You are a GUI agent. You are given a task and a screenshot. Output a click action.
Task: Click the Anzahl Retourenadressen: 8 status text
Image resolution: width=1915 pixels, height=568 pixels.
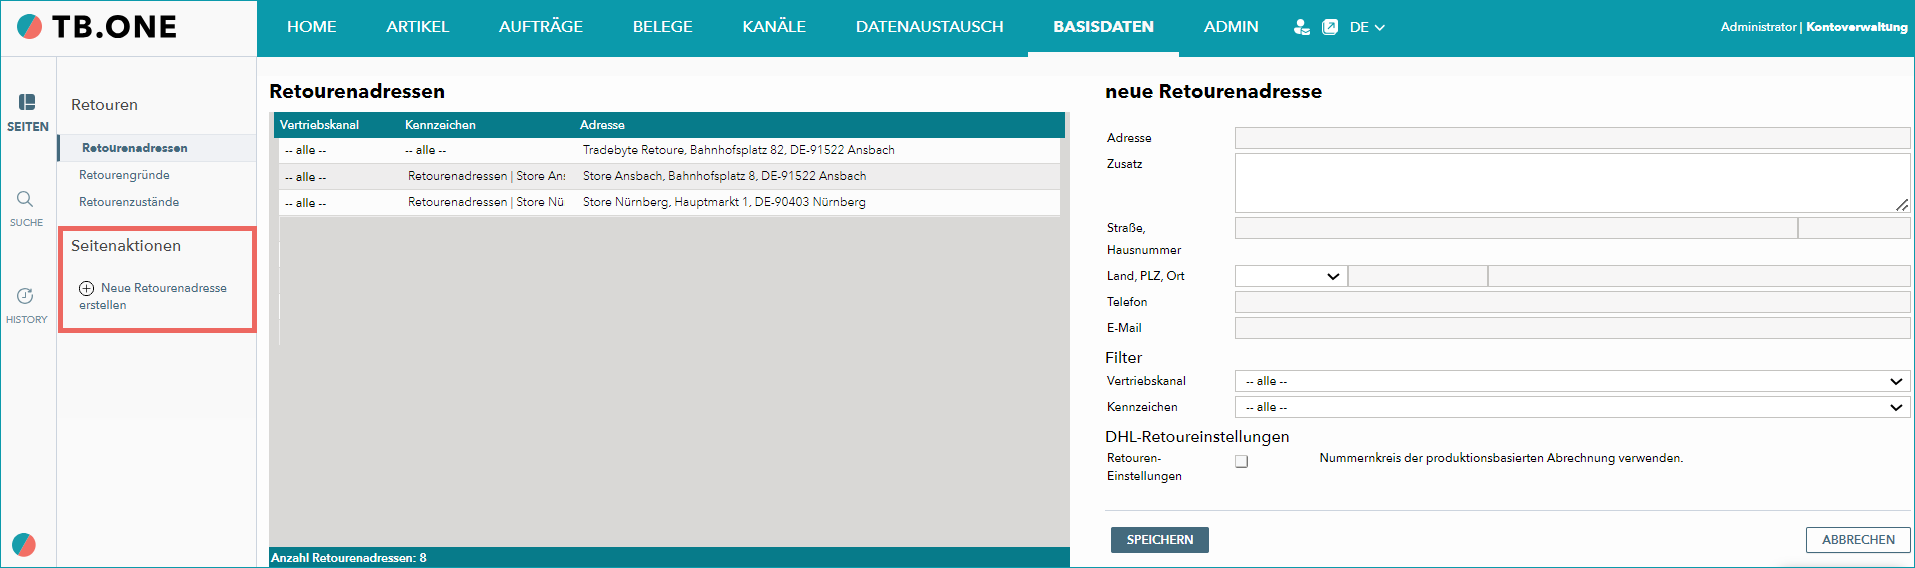(x=349, y=558)
